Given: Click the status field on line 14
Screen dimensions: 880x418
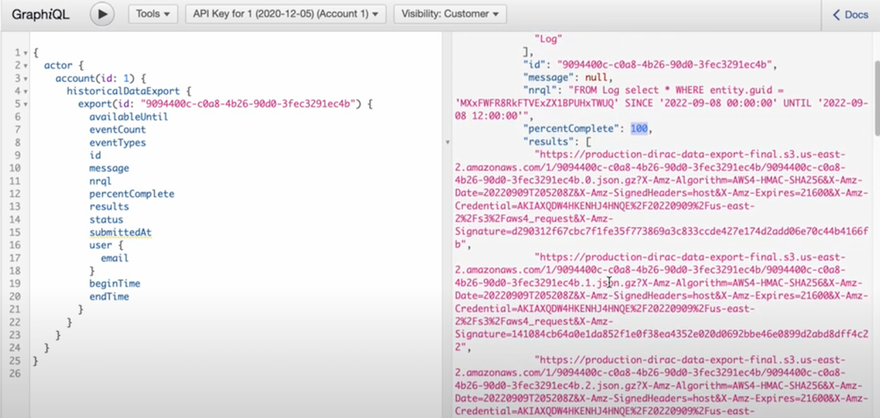Looking at the screenshot, I should click(x=106, y=219).
